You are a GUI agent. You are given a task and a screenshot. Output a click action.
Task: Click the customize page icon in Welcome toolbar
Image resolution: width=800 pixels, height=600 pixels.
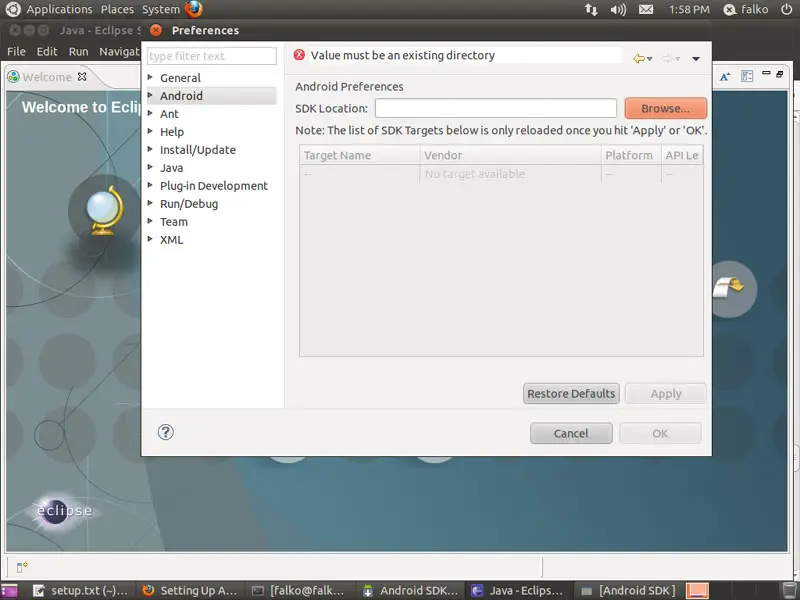click(747, 77)
